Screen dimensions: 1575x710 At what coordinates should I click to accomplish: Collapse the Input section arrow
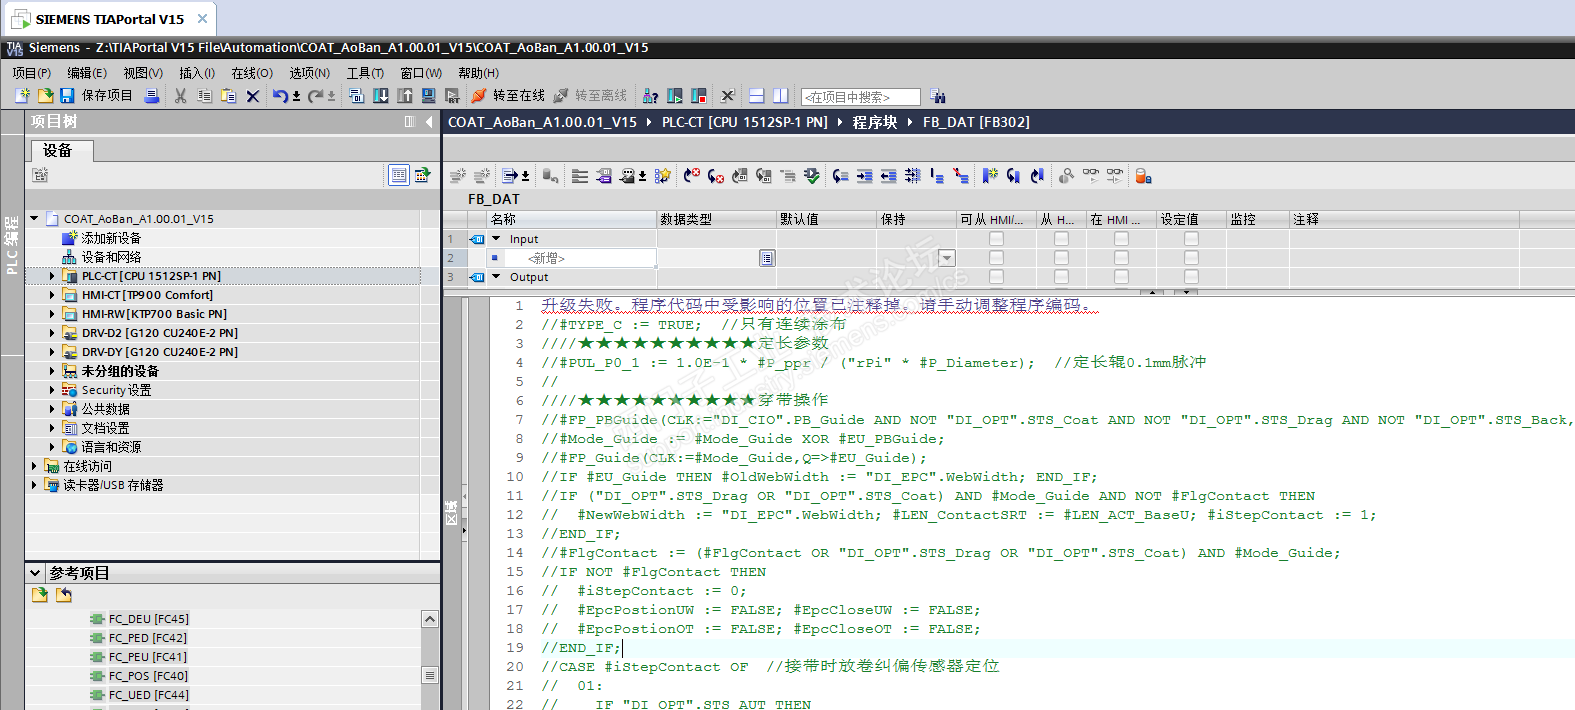(496, 239)
